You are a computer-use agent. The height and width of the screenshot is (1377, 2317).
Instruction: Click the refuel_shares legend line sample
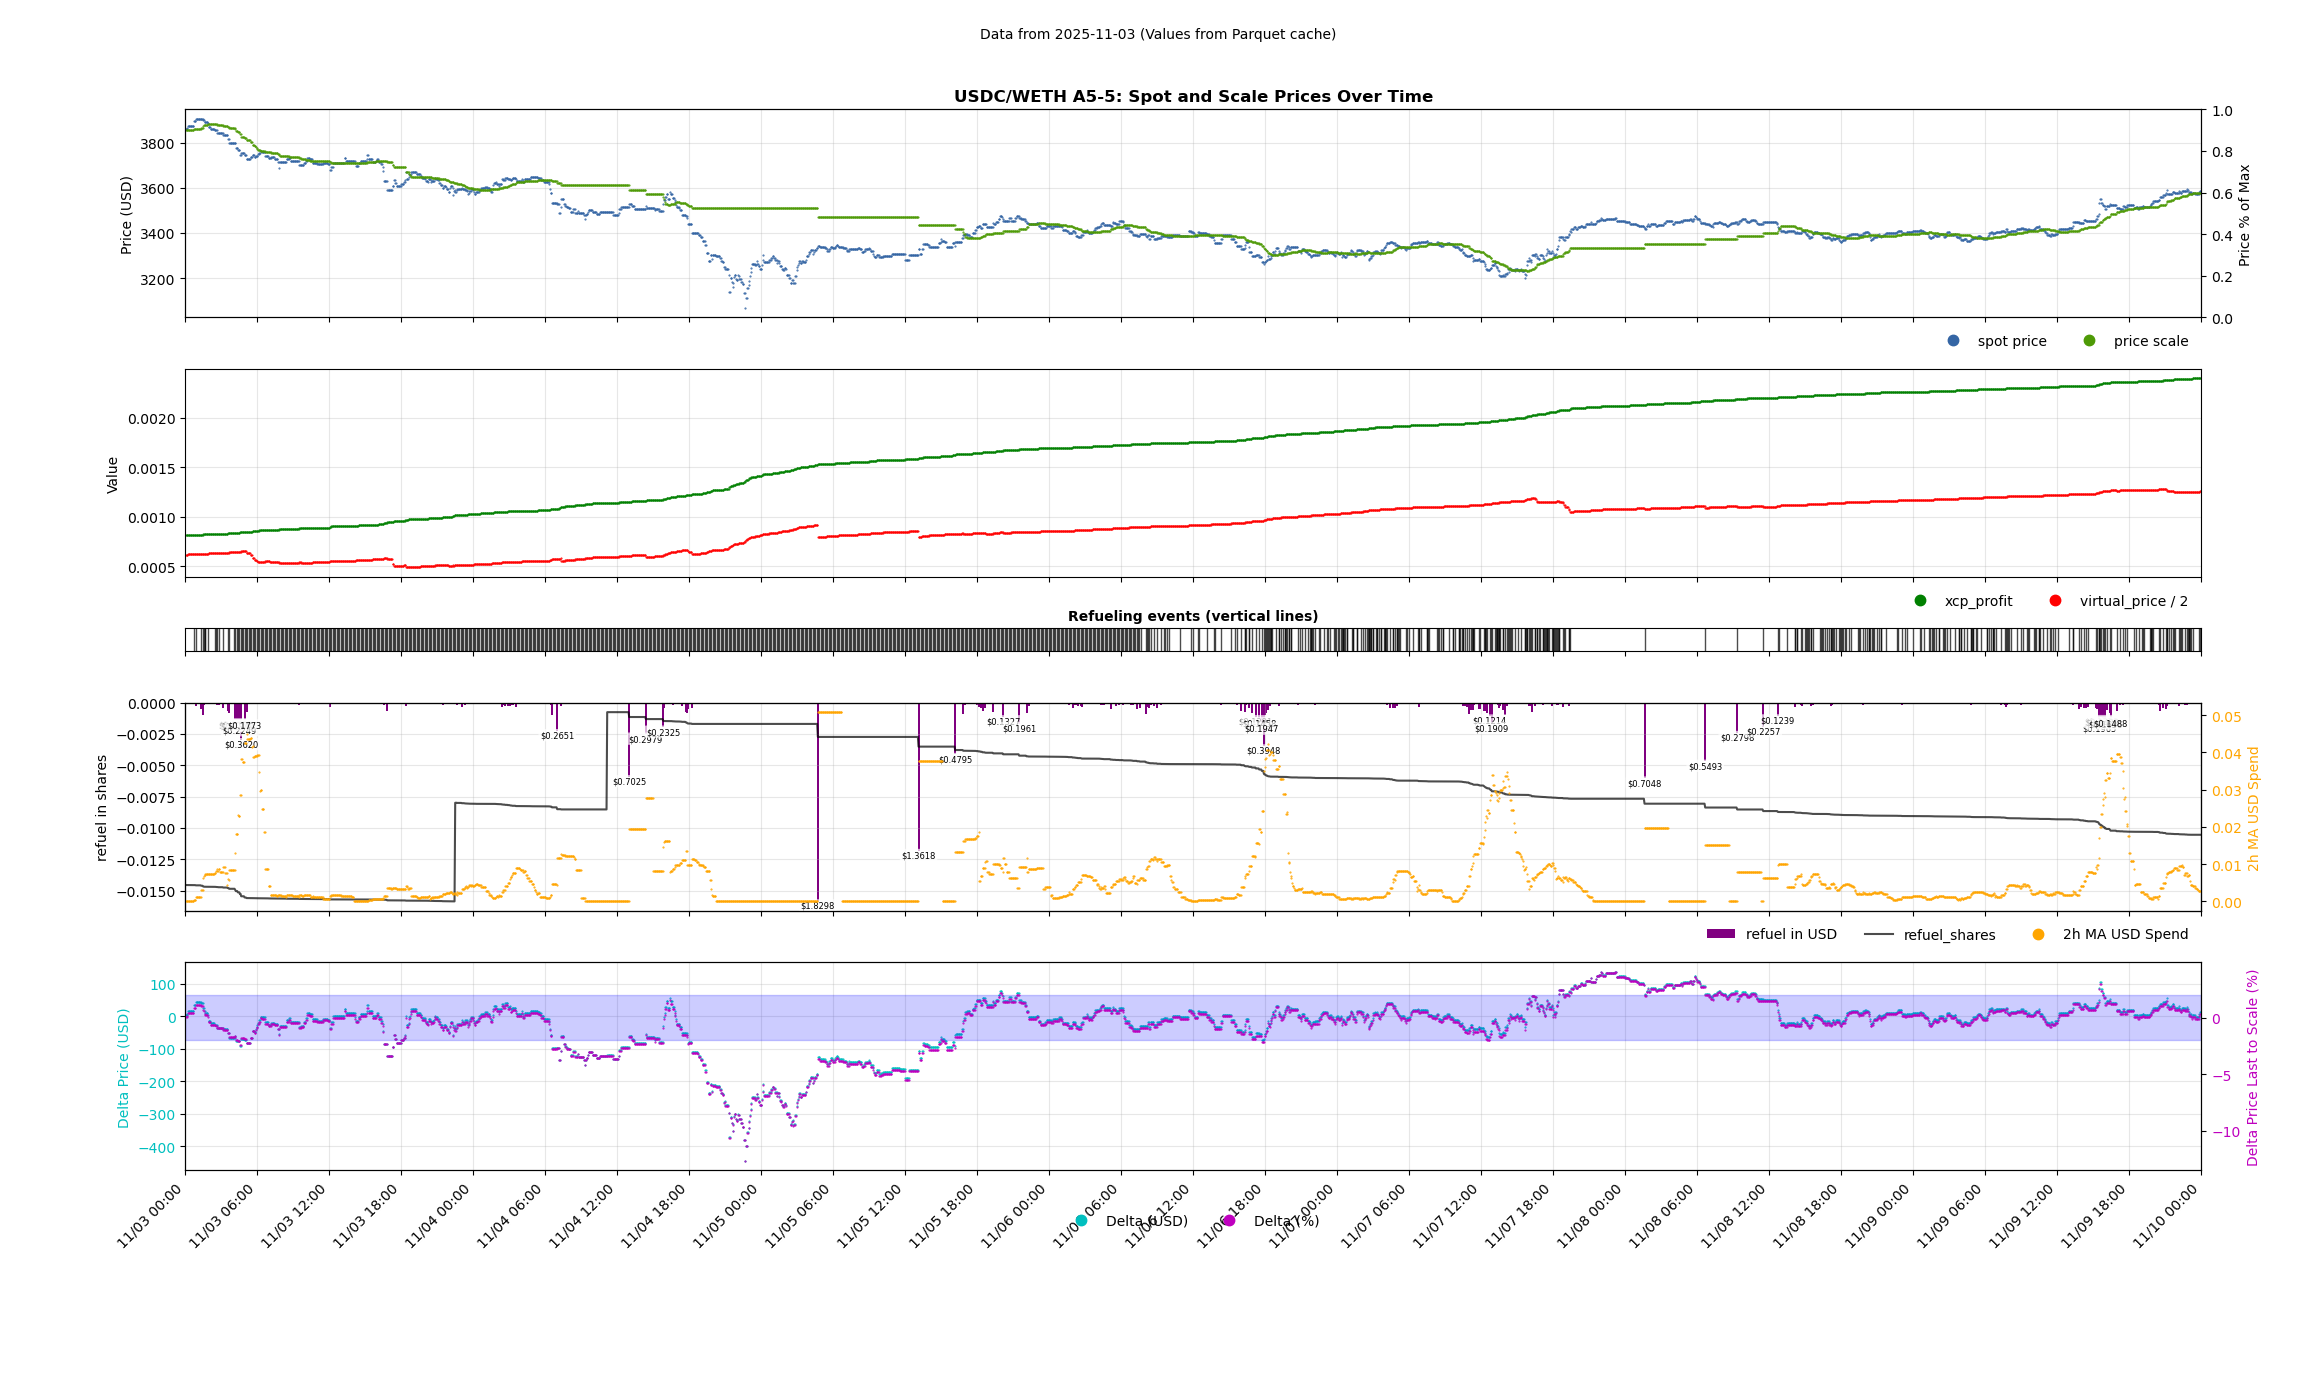[1879, 934]
